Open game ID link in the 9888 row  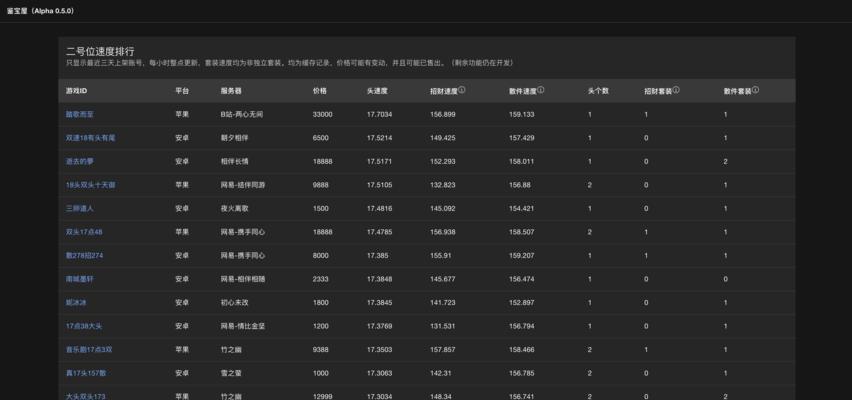coord(90,185)
